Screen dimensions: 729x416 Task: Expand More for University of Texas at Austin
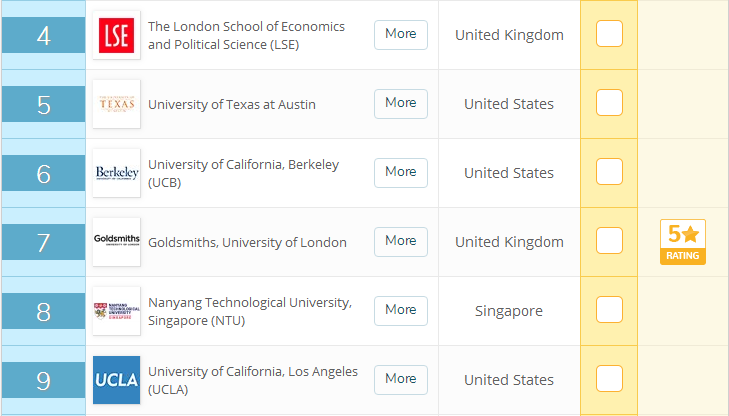(x=400, y=103)
